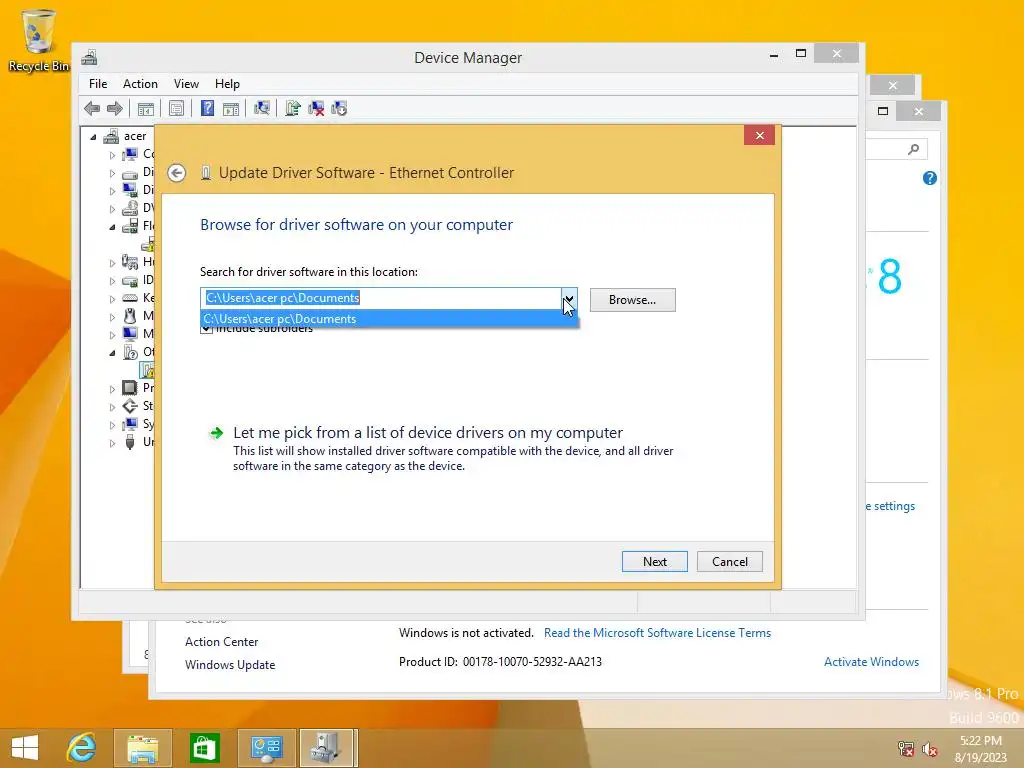Screen dimensions: 1024x768
Task: Open the Action menu
Action: click(140, 84)
